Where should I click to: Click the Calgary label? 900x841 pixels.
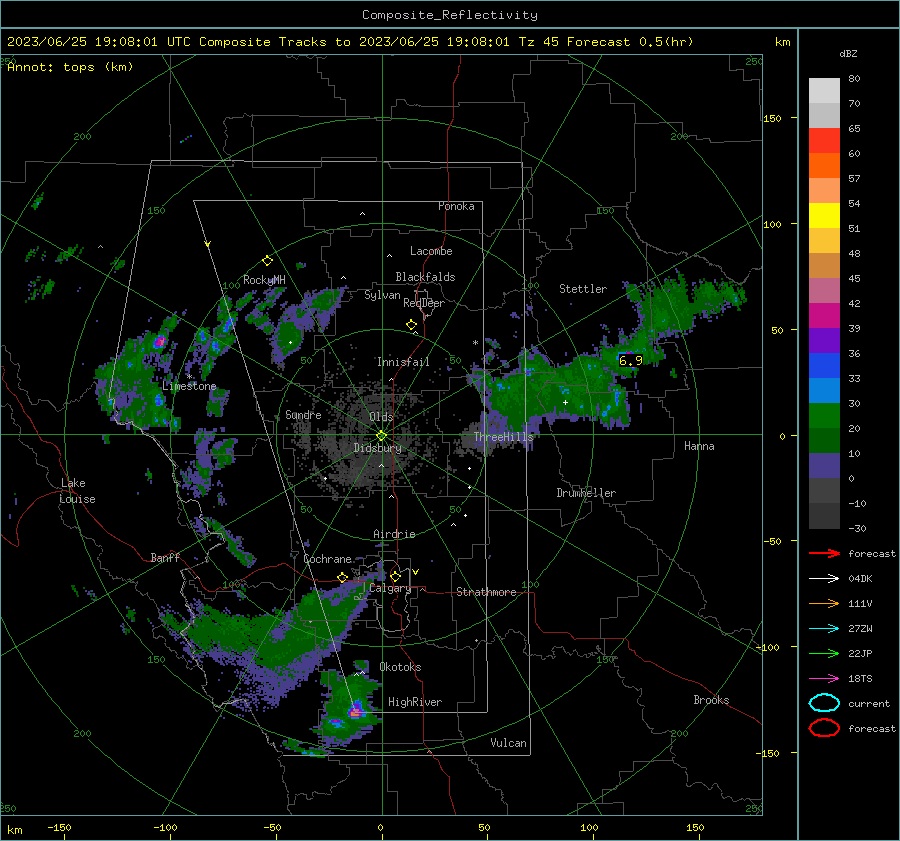(x=390, y=588)
